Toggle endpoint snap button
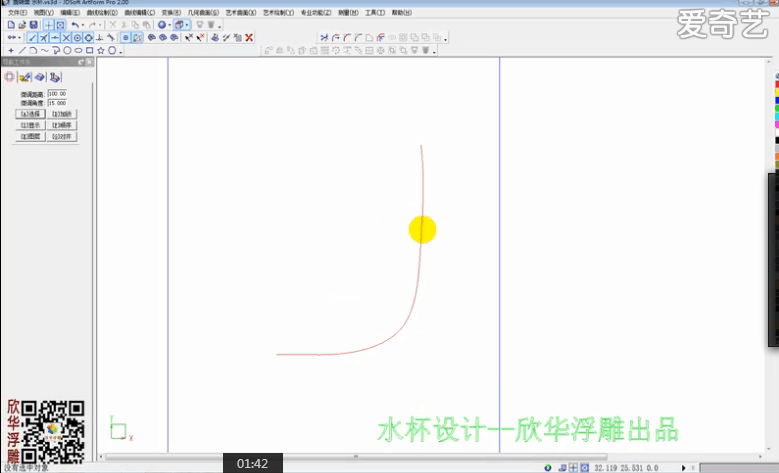The width and height of the screenshot is (779, 473). pyautogui.click(x=32, y=37)
